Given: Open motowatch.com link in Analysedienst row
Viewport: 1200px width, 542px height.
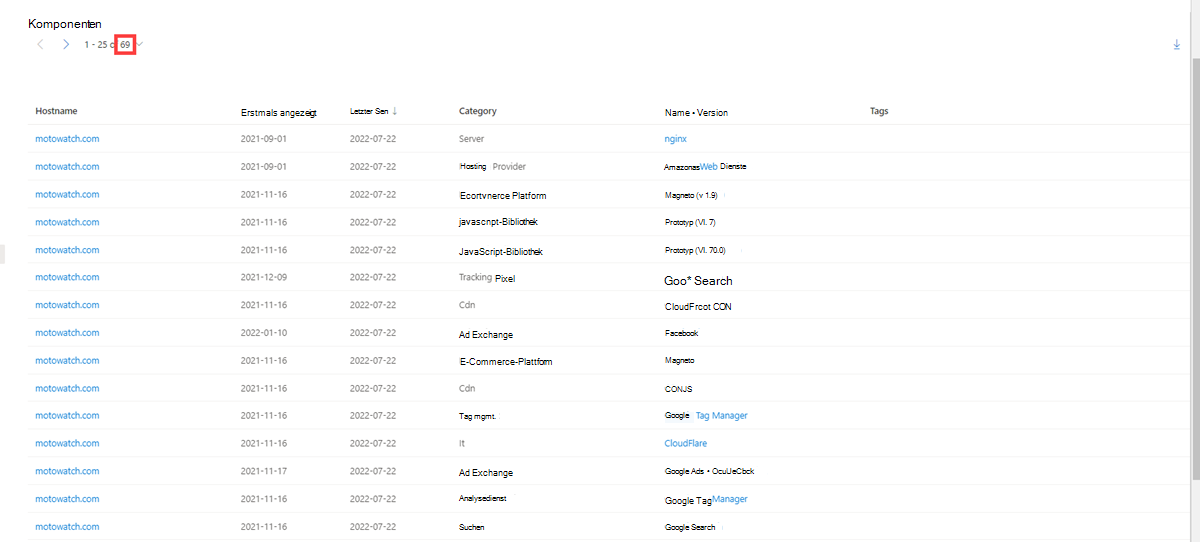Looking at the screenshot, I should 67,499.
